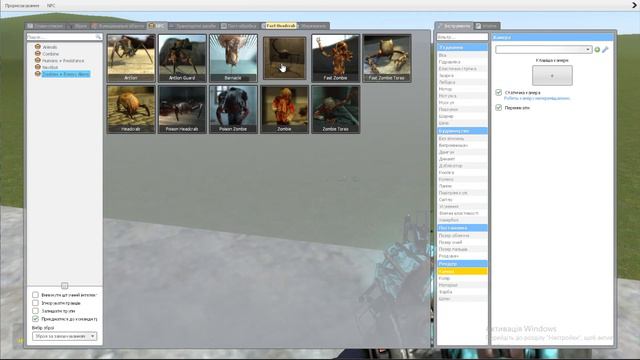The width and height of the screenshot is (640, 360).
Task: Select the Колесо tool in list
Action: 462,179
